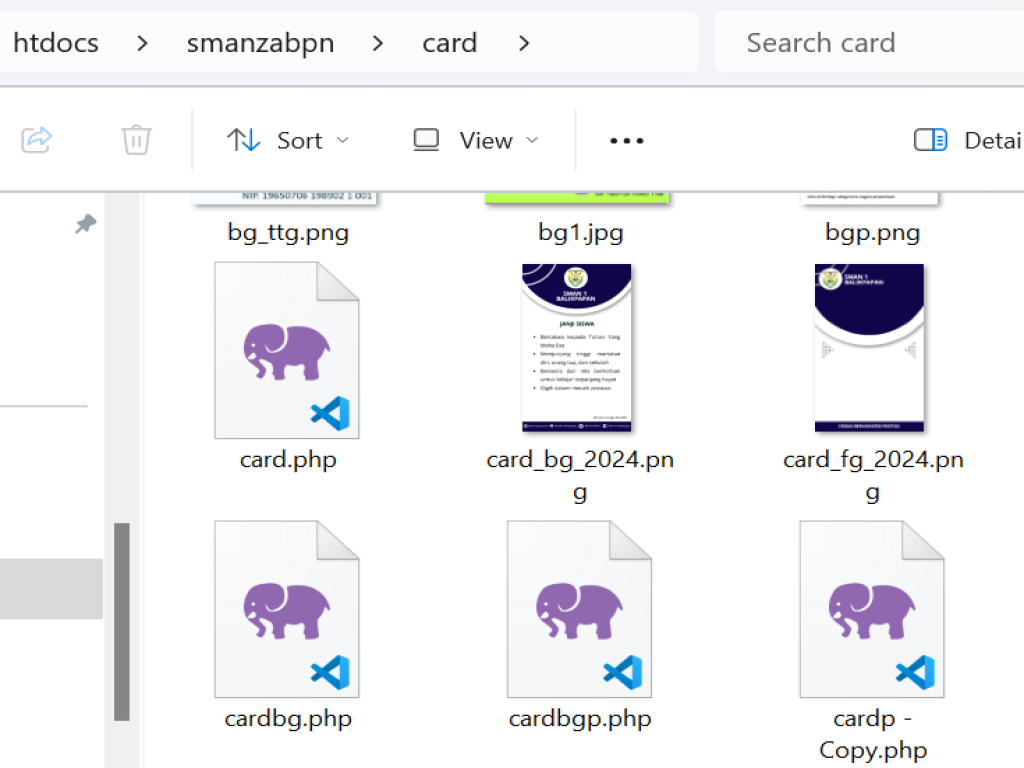Expand the chevron after card breadcrumb
This screenshot has width=1024, height=768.
523,43
